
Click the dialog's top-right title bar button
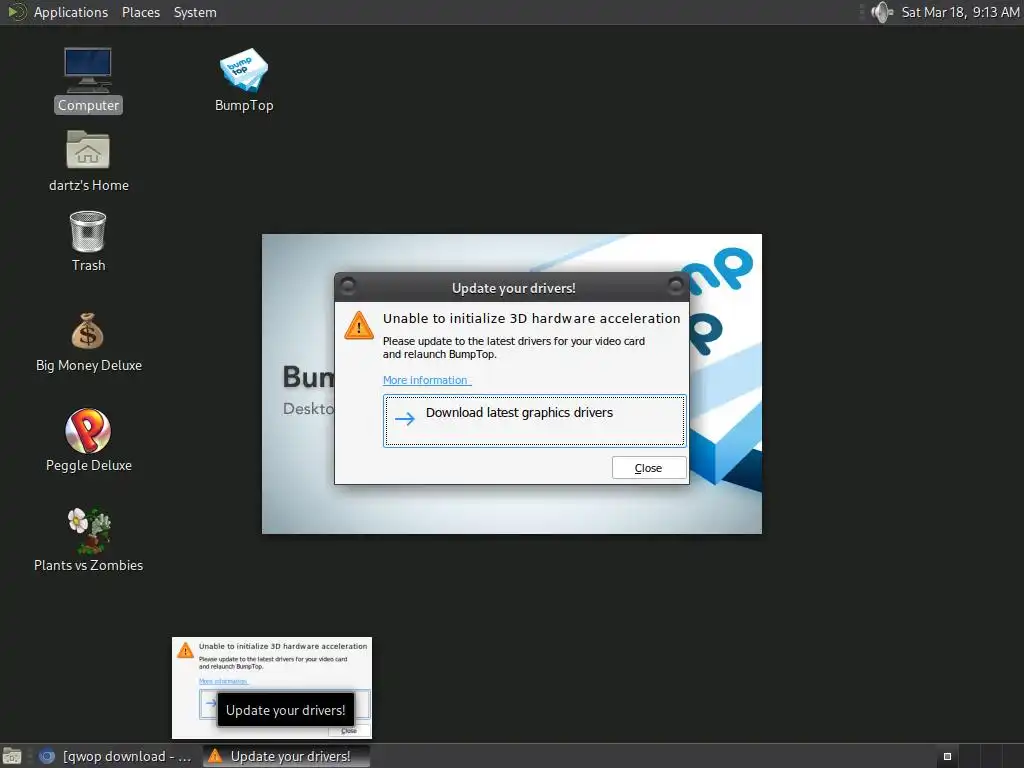click(676, 285)
